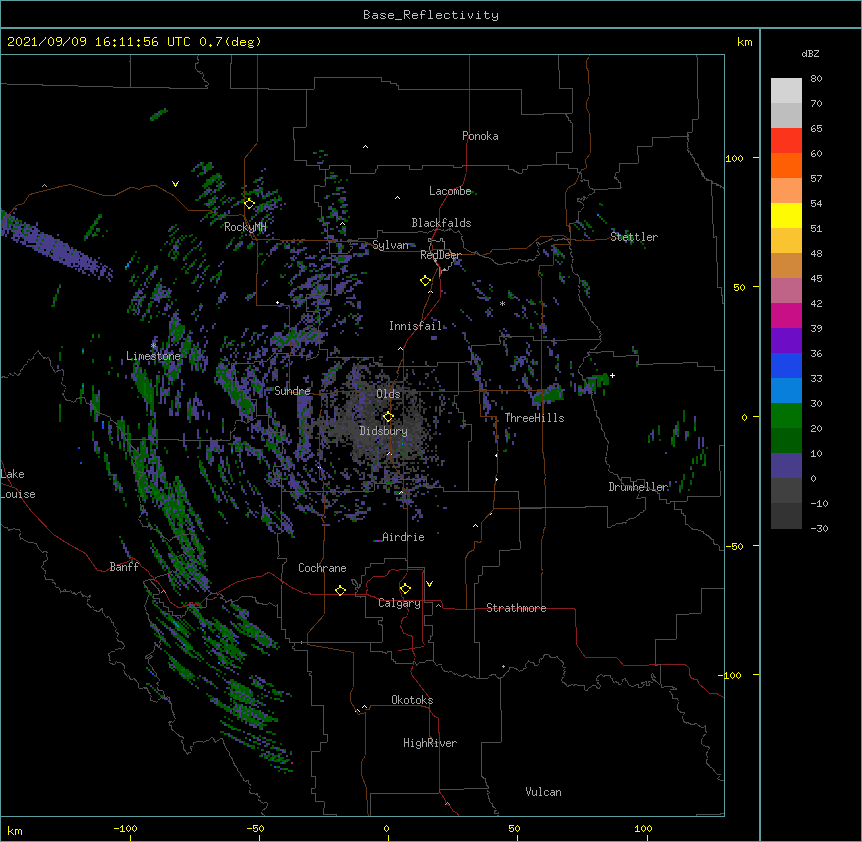Select the bright yellow 54-51 dBZ swatch

click(x=786, y=215)
